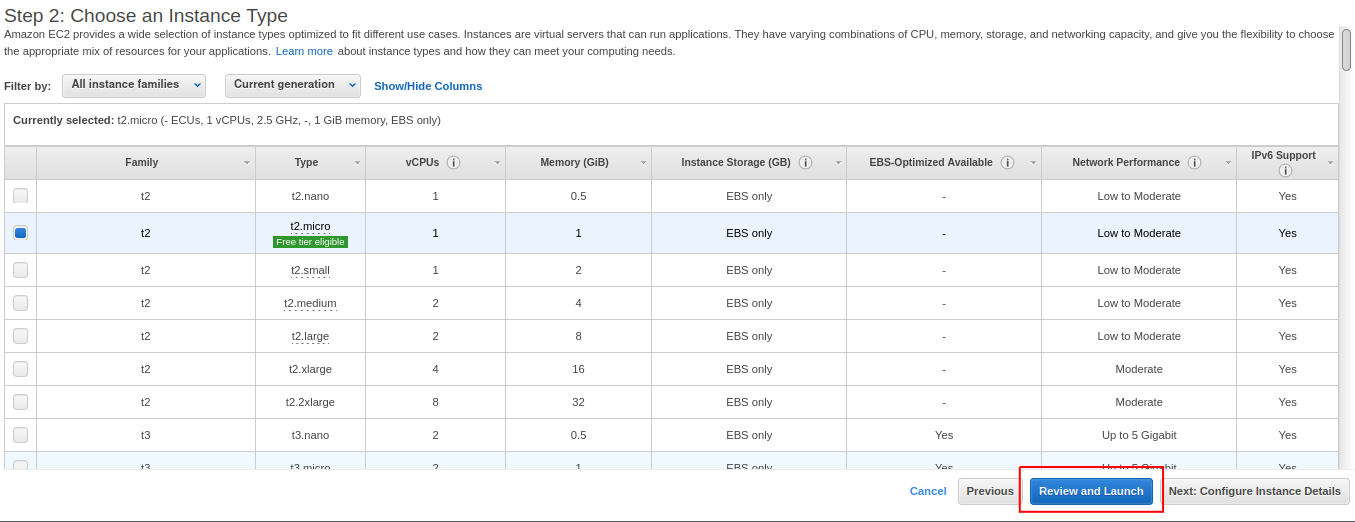The width and height of the screenshot is (1355, 522).
Task: Click the Instance Storage info icon
Action: (x=805, y=163)
